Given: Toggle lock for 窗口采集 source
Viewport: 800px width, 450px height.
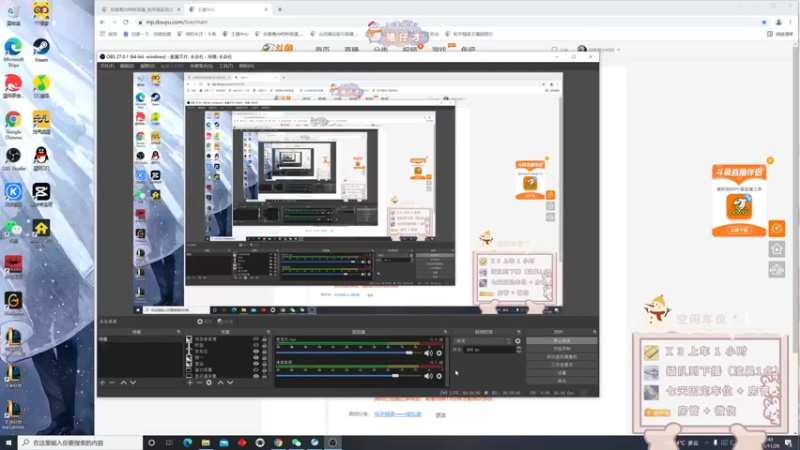Looking at the screenshot, I should tap(264, 370).
